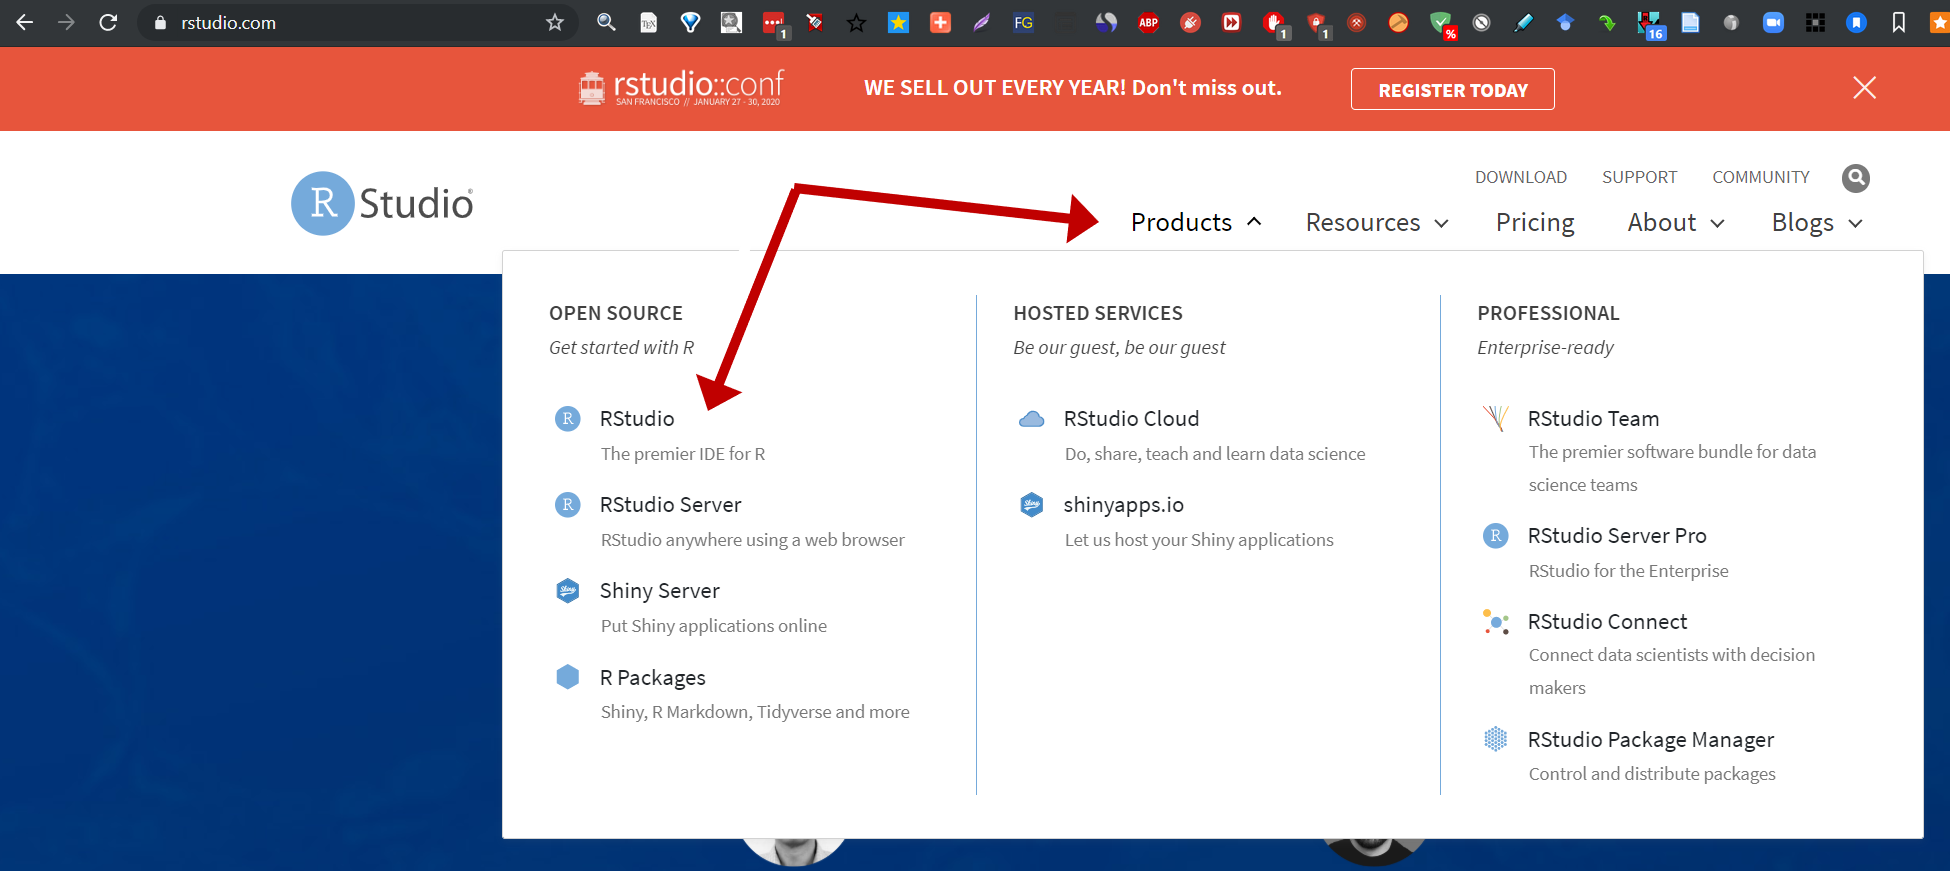Click 'RStudio for the Enterprise' text

pyautogui.click(x=1628, y=571)
